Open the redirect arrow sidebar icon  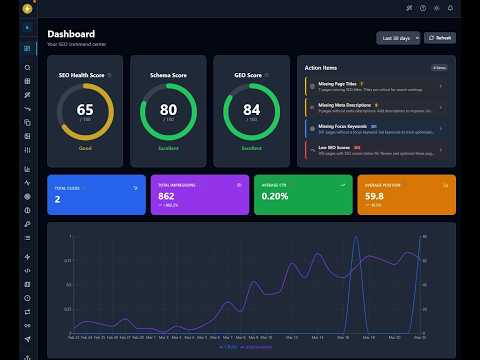[x=27, y=109]
